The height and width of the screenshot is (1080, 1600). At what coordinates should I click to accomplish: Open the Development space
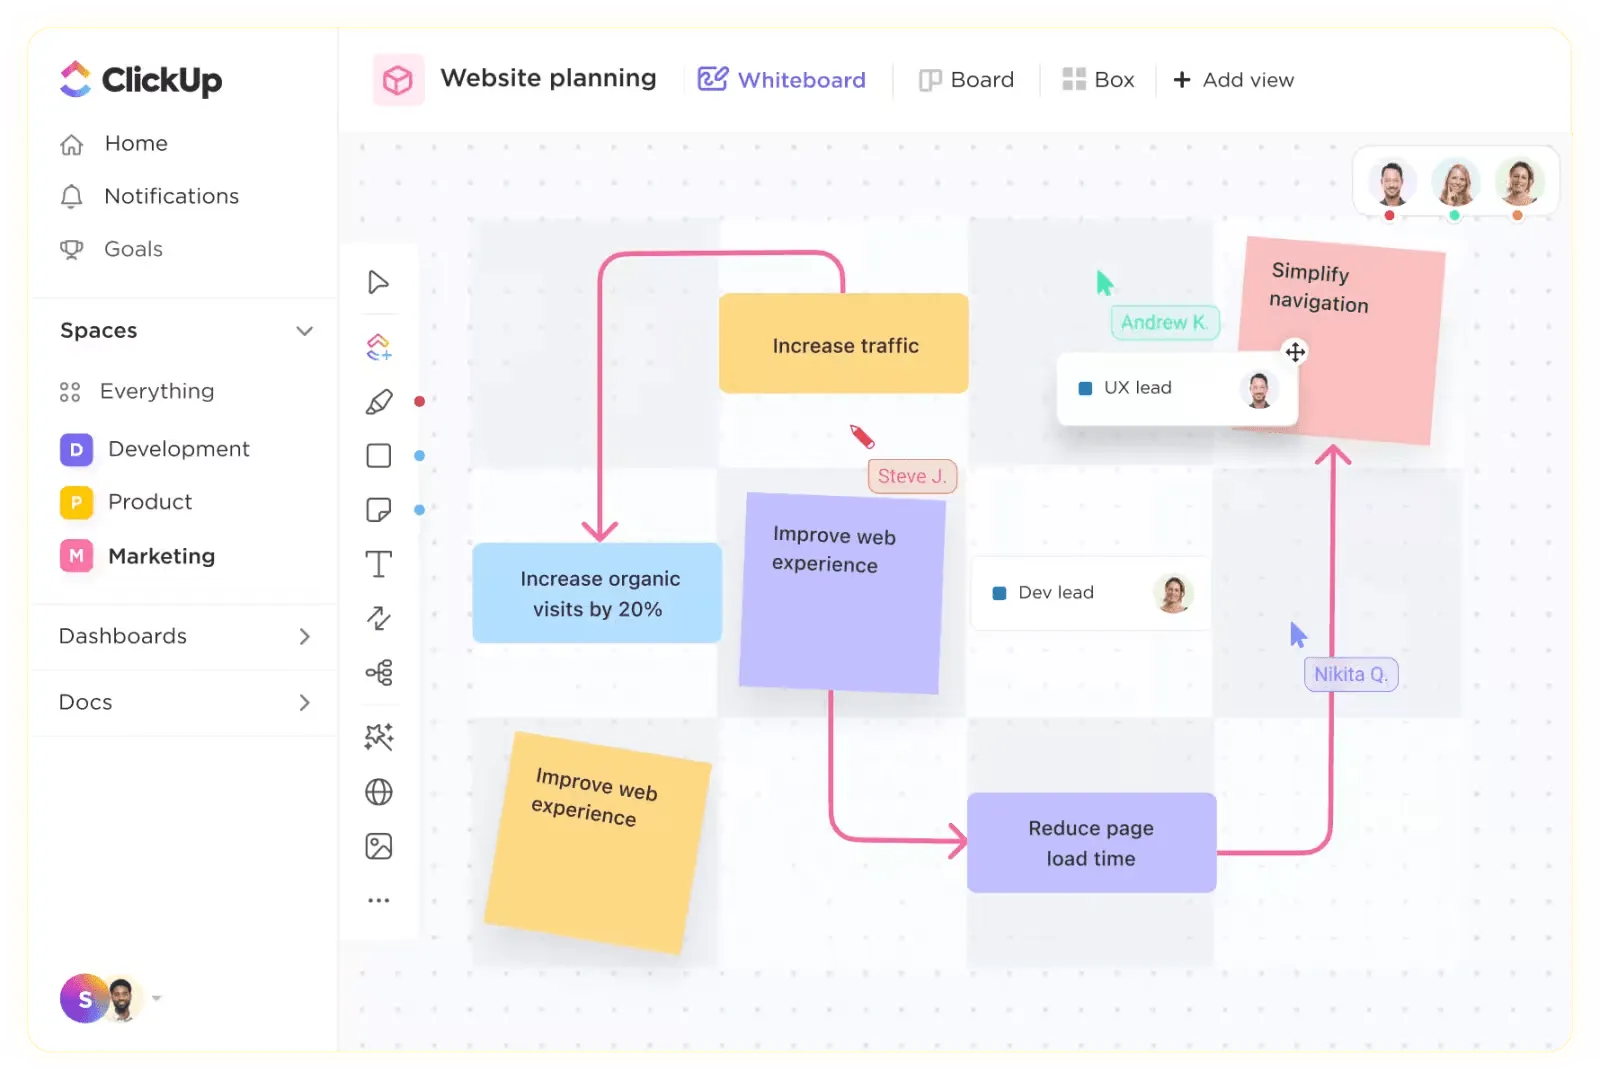click(179, 450)
